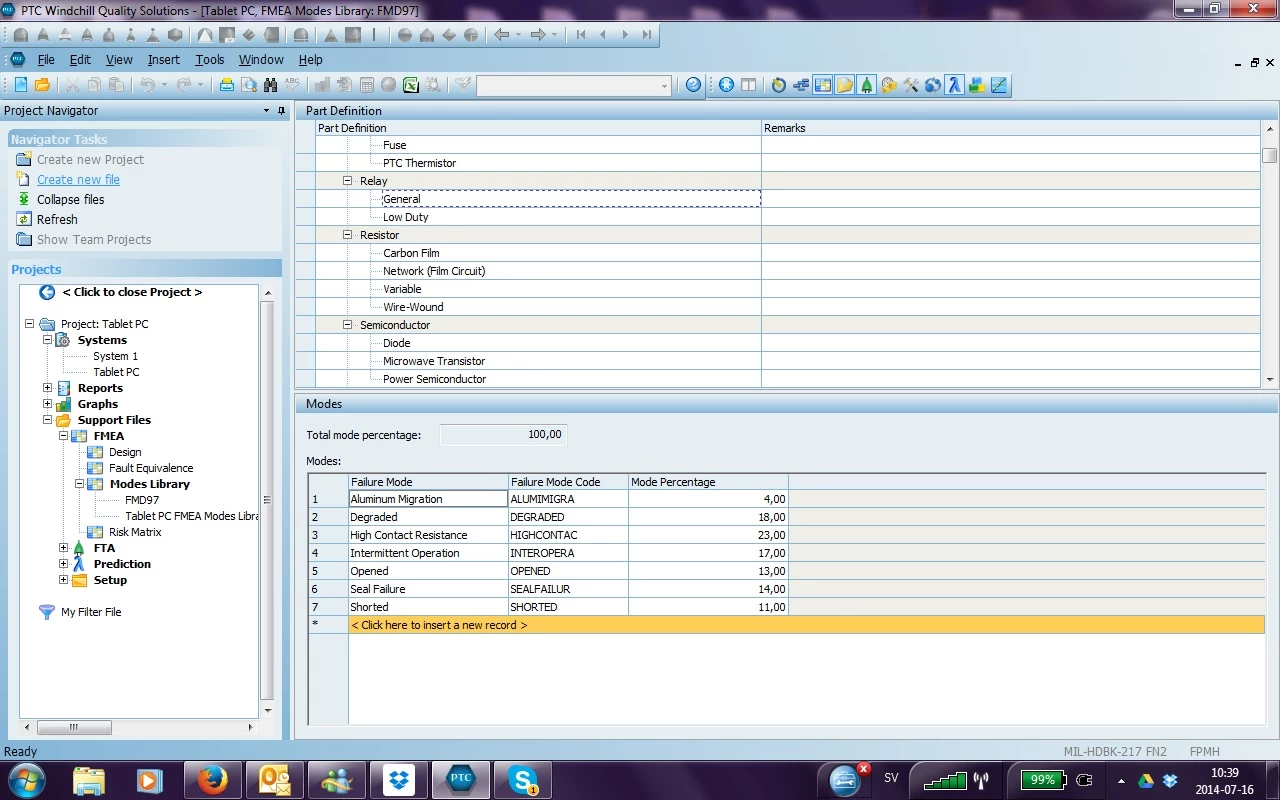
Task: Click the High Contact Resistance failure mode cell
Action: click(428, 535)
